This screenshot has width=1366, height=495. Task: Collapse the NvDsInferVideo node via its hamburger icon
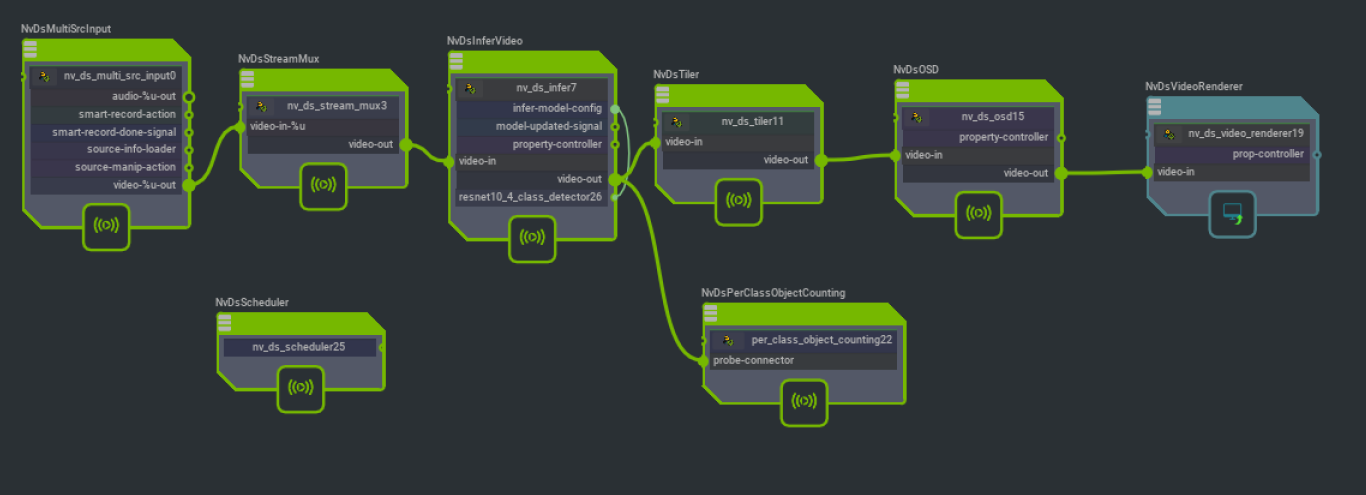pyautogui.click(x=457, y=62)
